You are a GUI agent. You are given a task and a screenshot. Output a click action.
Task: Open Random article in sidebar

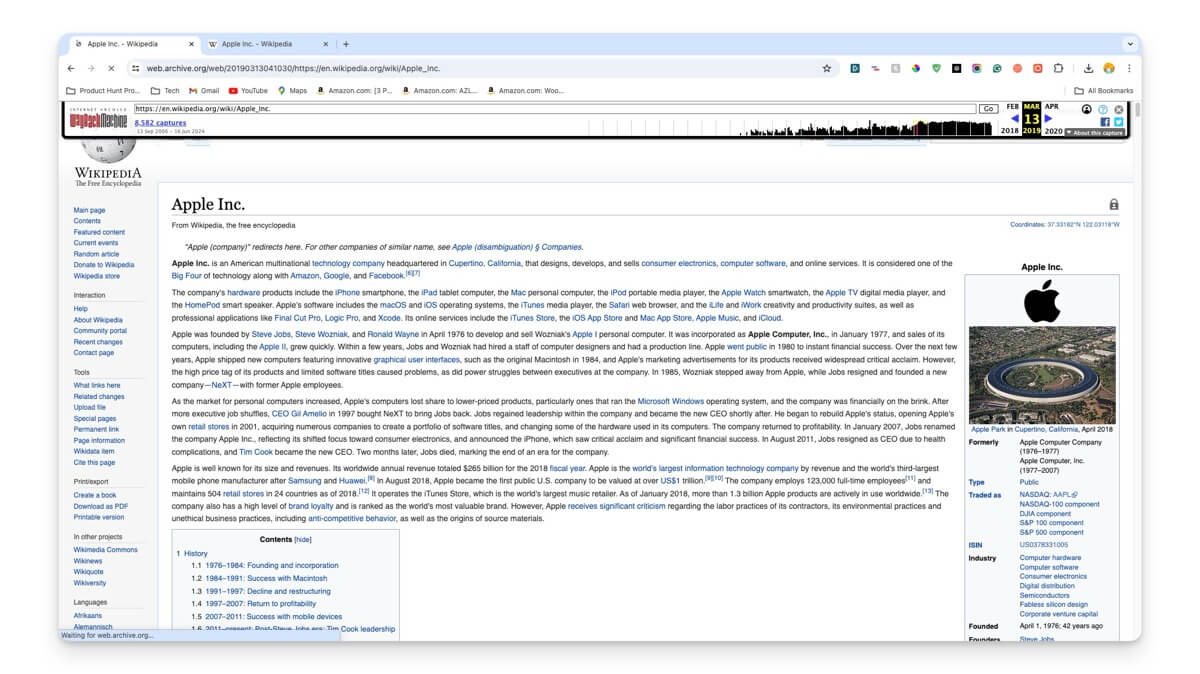[x=96, y=254]
